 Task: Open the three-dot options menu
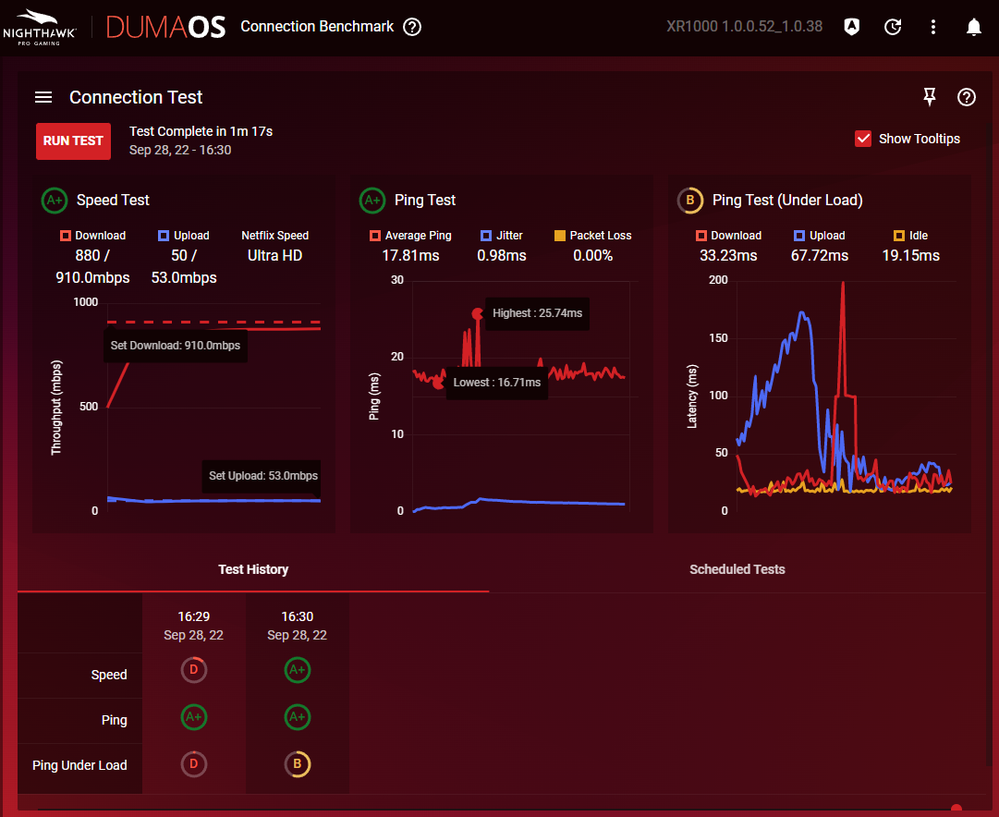[x=933, y=27]
